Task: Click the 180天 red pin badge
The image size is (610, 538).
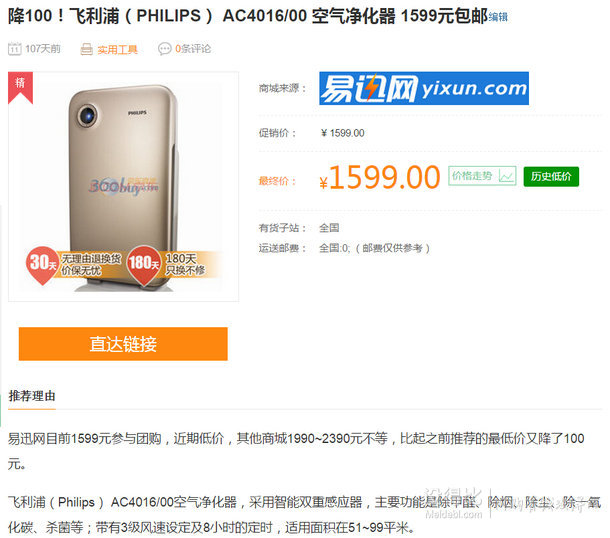Action: (143, 265)
